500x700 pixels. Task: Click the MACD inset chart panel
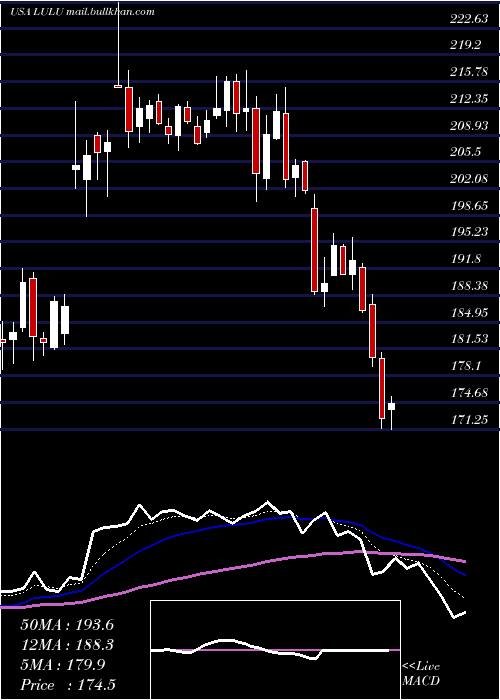tap(275, 650)
